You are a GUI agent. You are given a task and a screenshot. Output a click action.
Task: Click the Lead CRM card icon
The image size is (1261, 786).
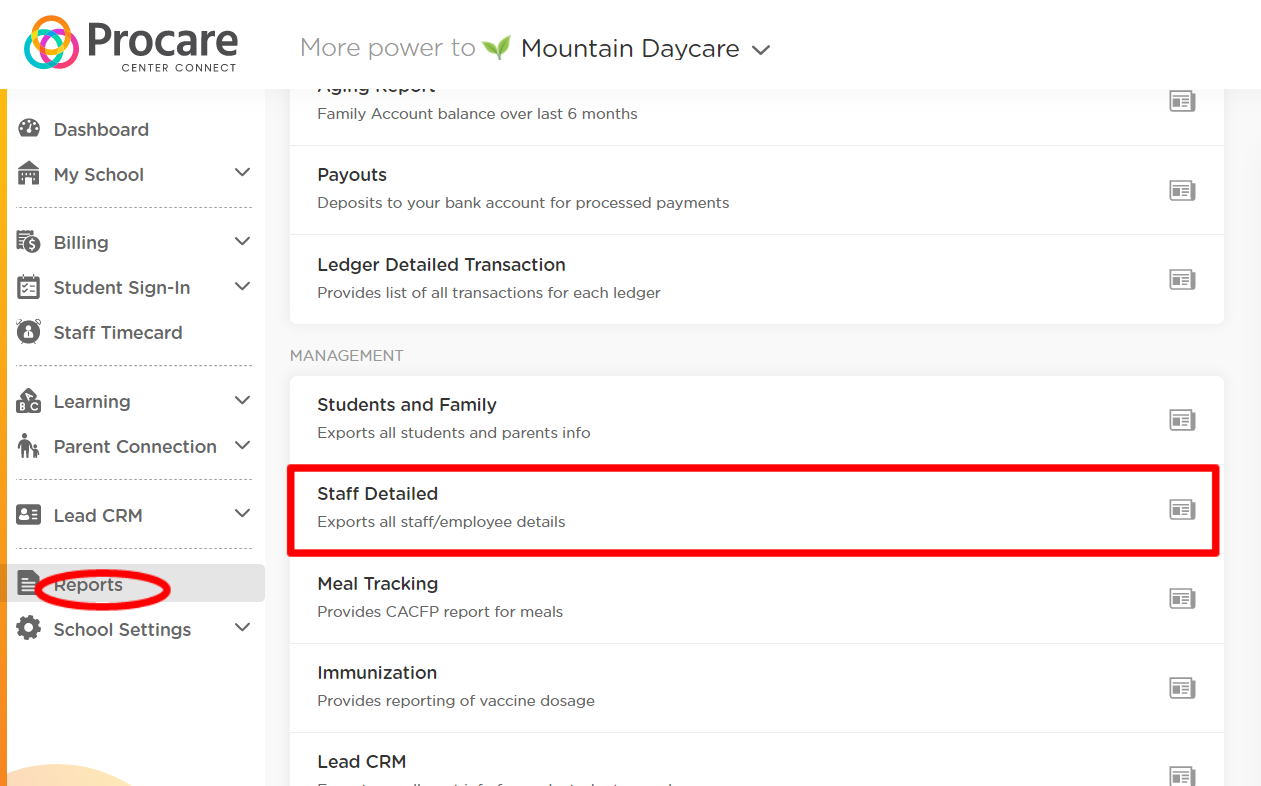coord(29,515)
